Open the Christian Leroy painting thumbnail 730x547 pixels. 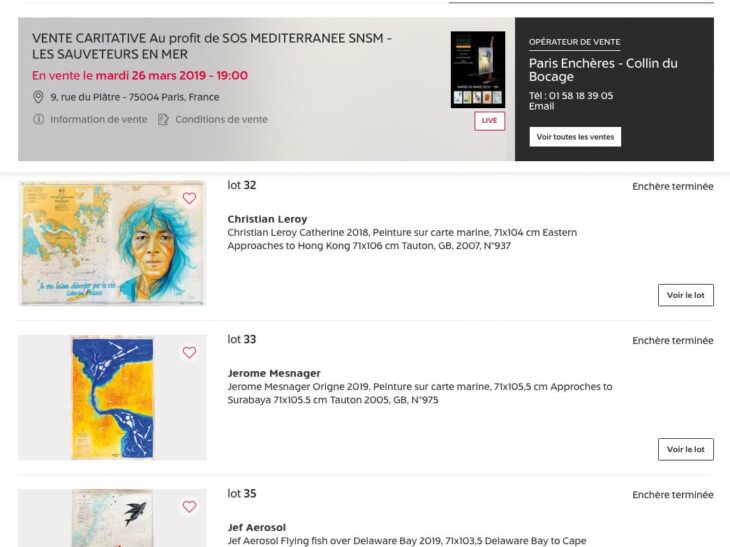(112, 243)
